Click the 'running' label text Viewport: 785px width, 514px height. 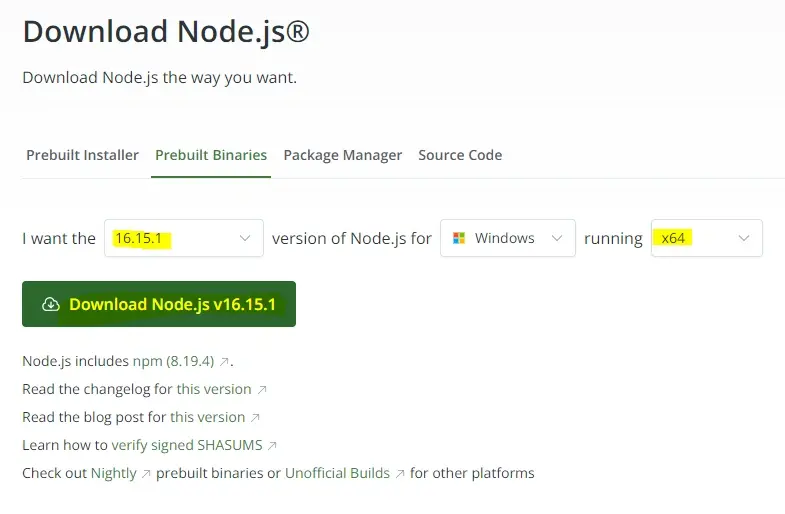tap(613, 239)
